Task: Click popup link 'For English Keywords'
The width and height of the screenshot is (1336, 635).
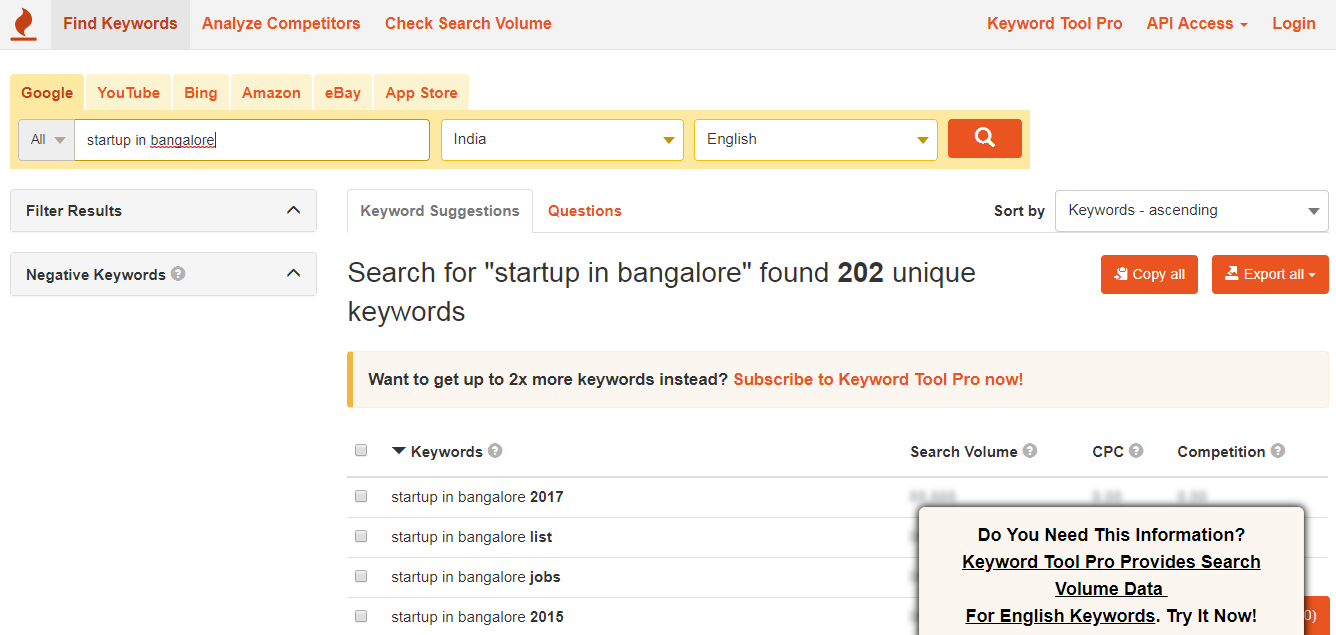Action: [1060, 616]
